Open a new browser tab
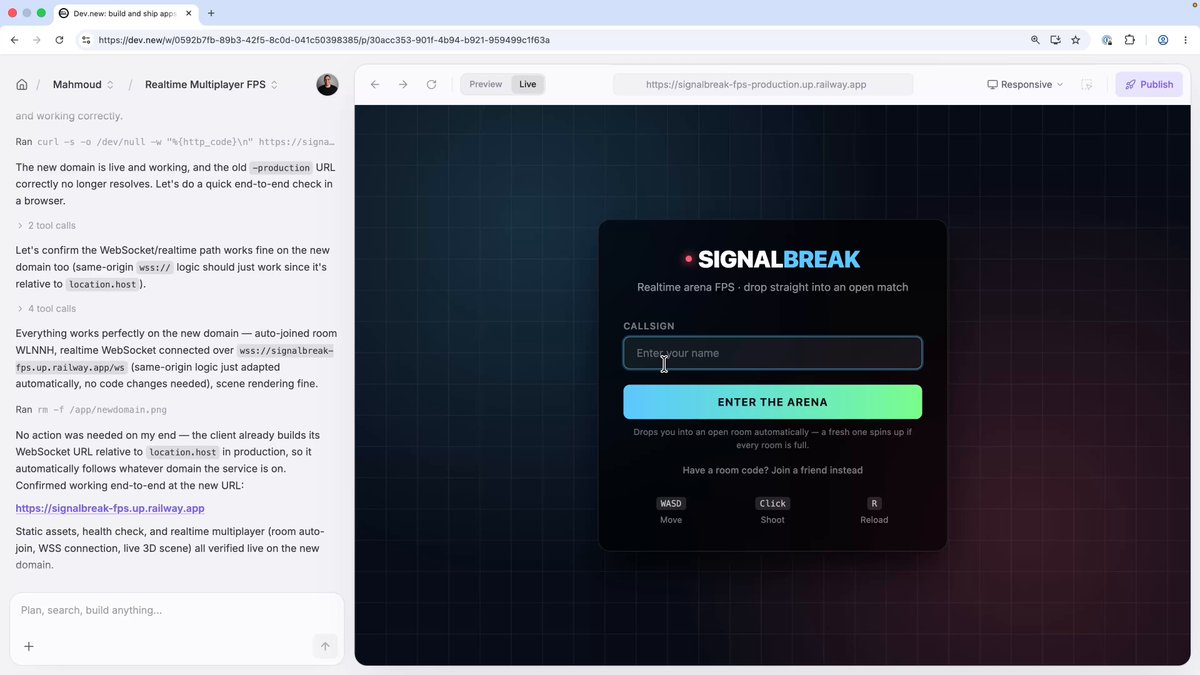 coord(211,13)
